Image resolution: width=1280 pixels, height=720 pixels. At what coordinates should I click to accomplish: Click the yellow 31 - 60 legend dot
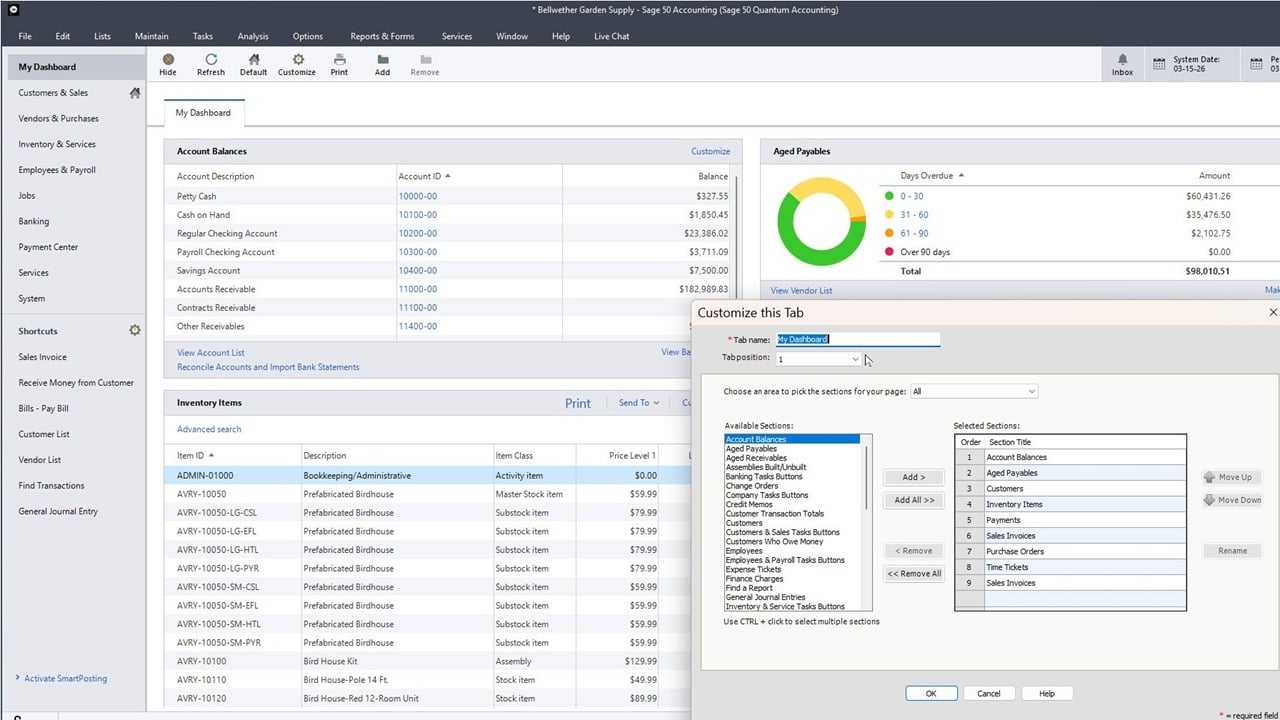pos(889,215)
